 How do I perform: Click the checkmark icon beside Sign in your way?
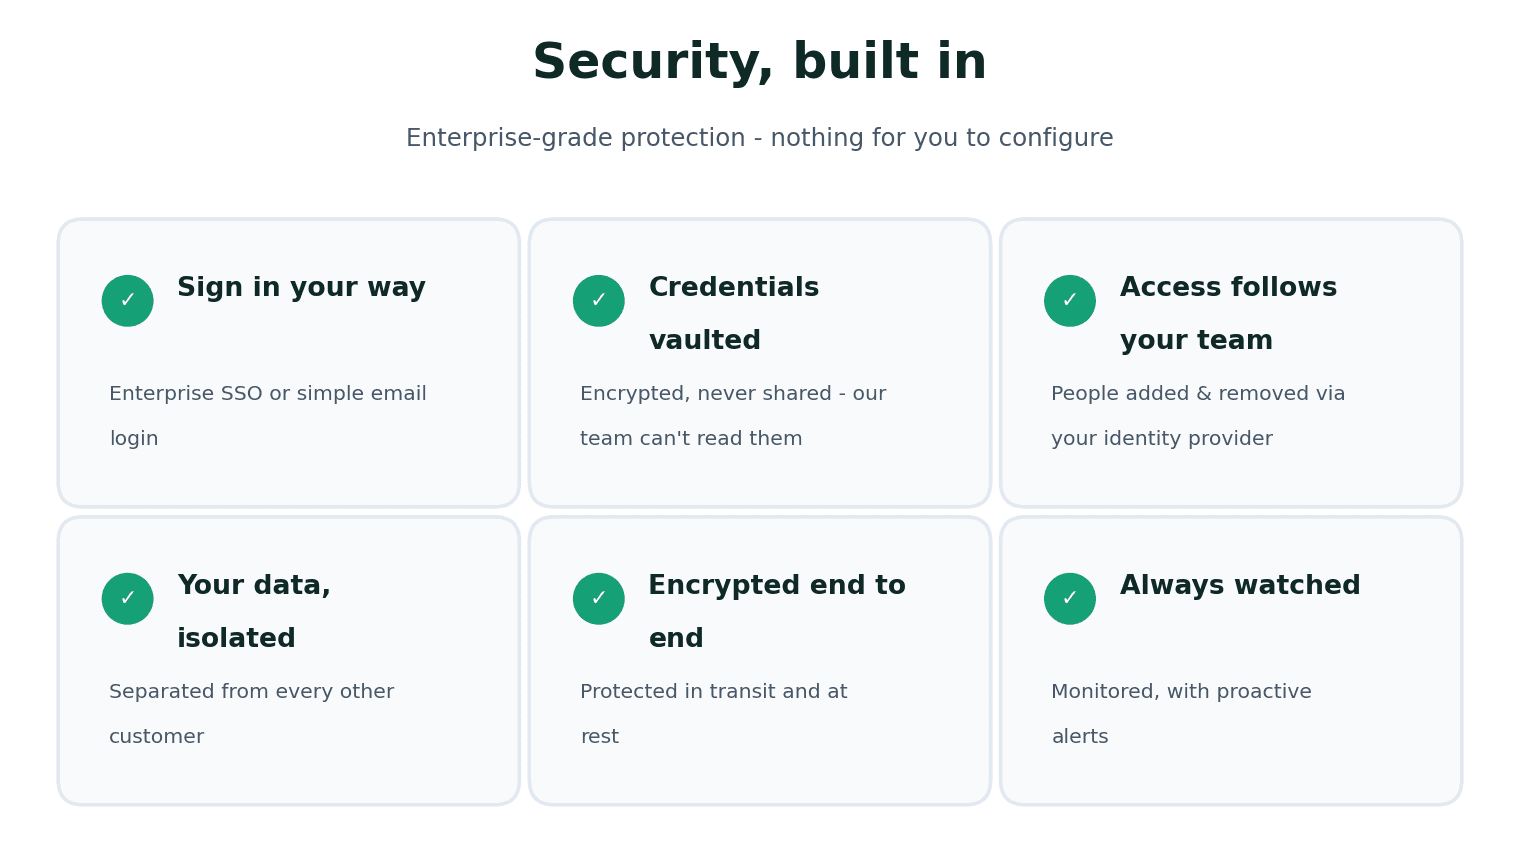tap(127, 301)
